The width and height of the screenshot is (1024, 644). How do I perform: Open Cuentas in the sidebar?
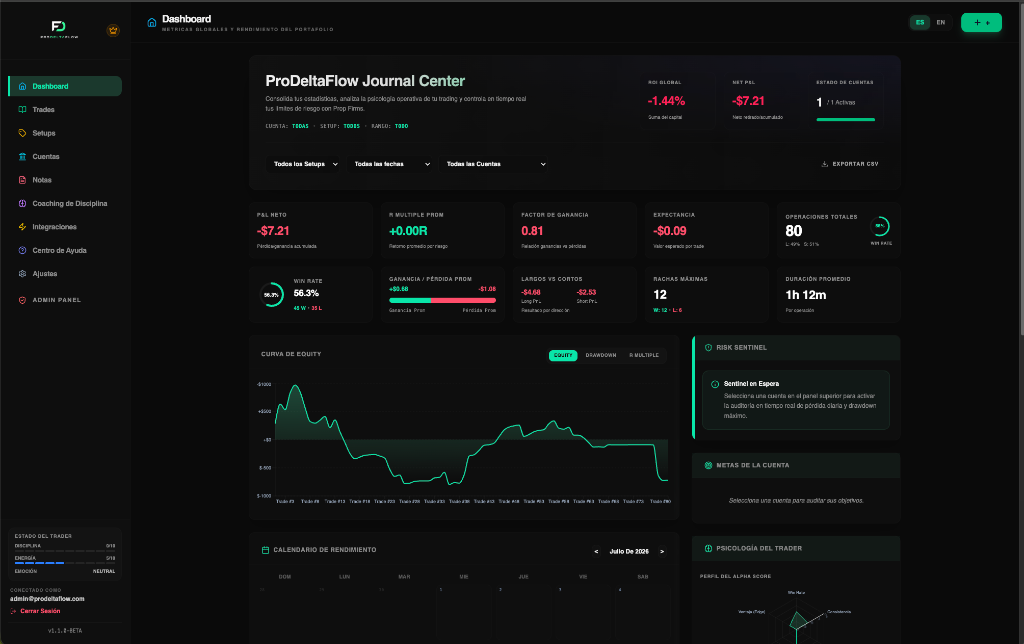point(65,157)
